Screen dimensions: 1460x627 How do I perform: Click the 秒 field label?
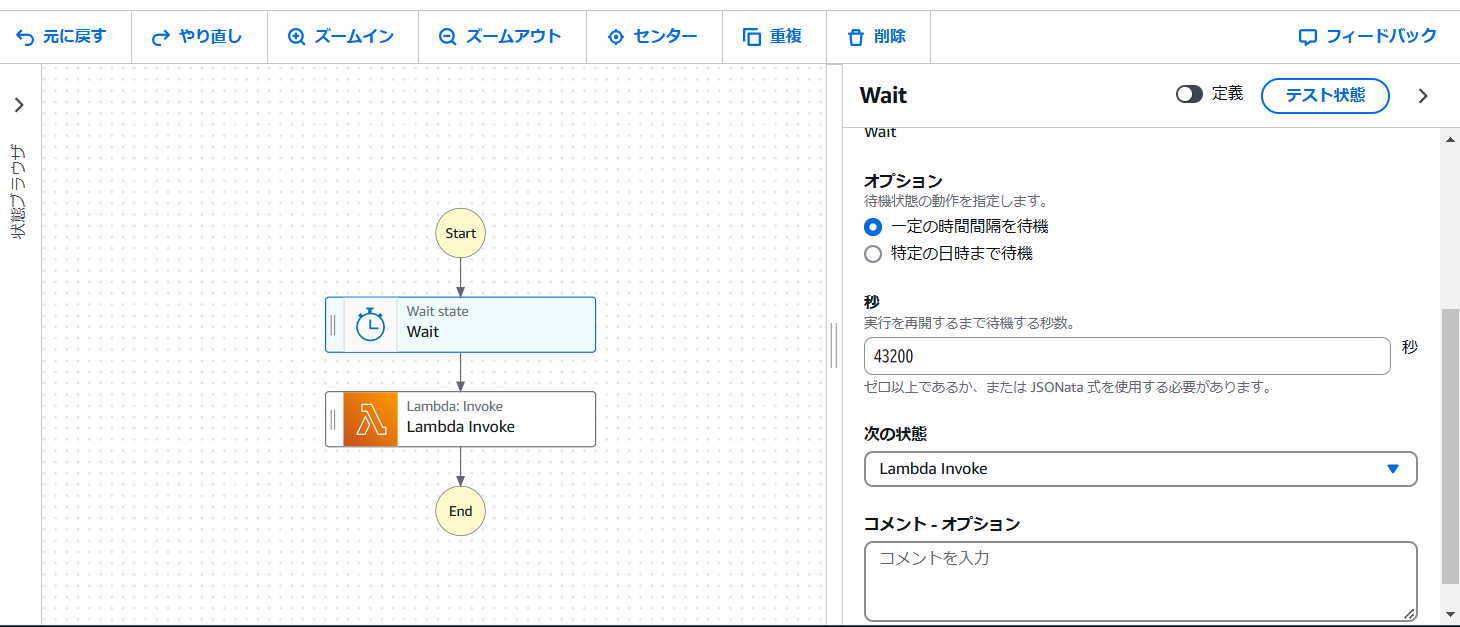point(872,302)
